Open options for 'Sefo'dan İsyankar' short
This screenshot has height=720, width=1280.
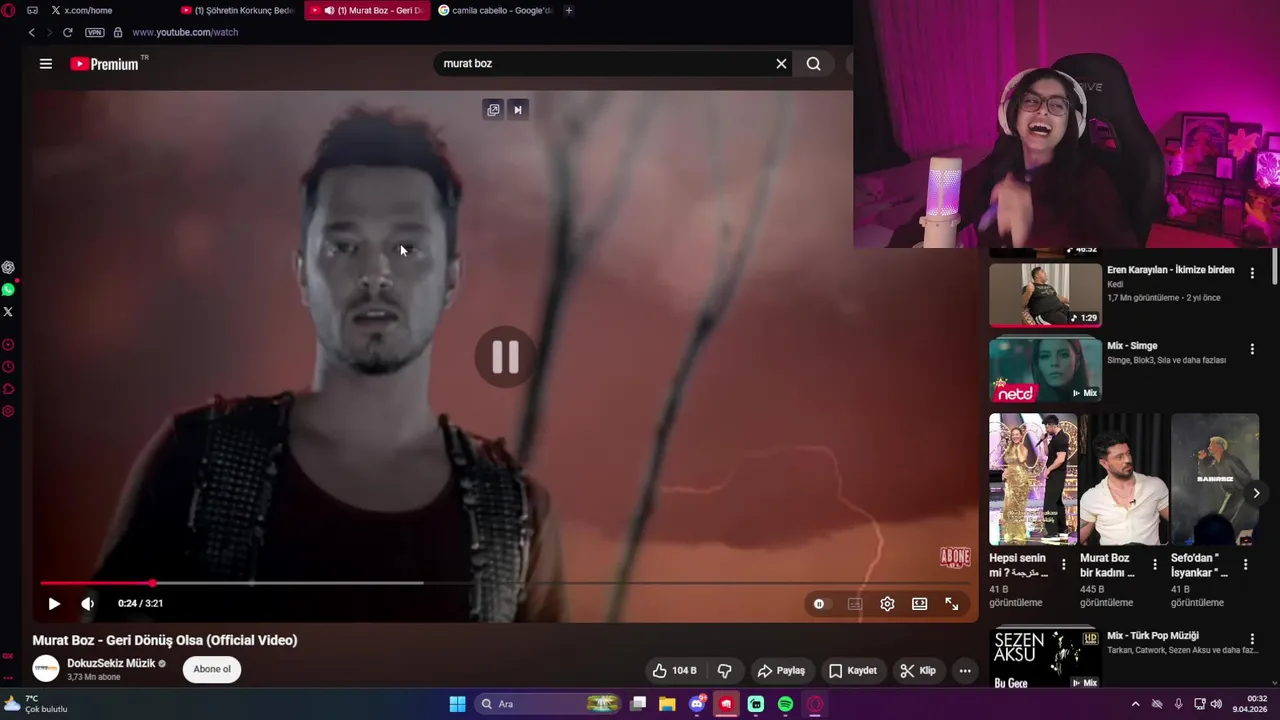point(1245,565)
